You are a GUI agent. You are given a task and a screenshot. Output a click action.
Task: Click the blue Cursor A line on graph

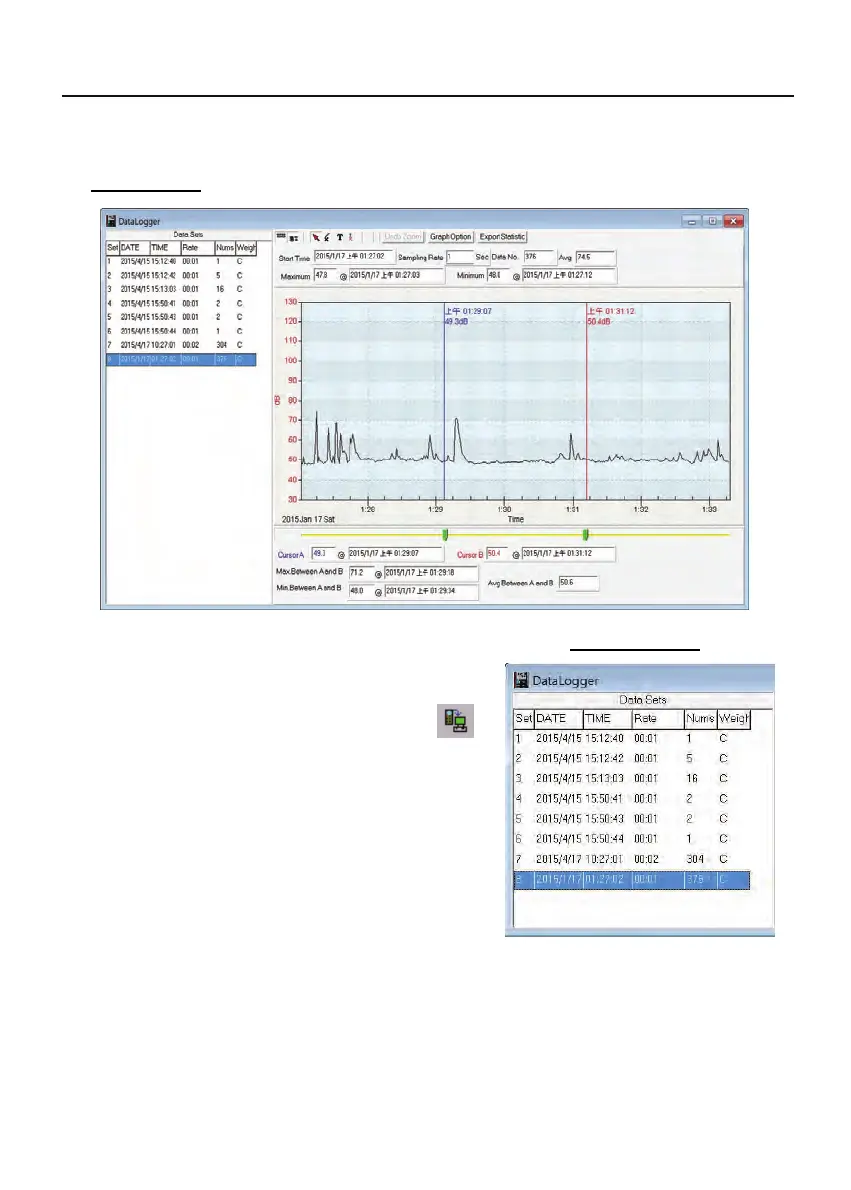click(444, 401)
